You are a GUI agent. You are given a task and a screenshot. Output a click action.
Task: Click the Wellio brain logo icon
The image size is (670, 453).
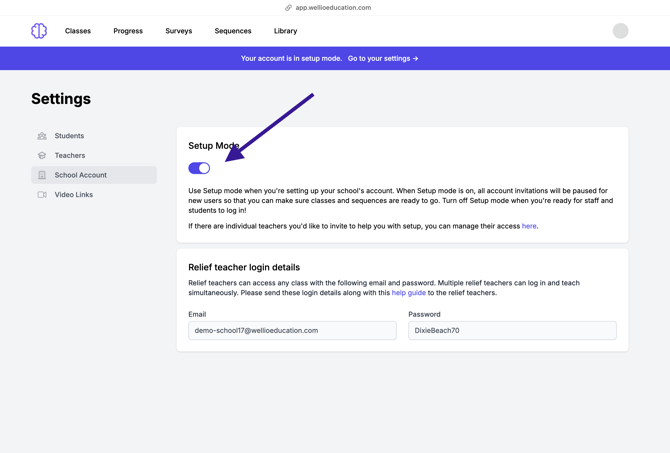[39, 31]
